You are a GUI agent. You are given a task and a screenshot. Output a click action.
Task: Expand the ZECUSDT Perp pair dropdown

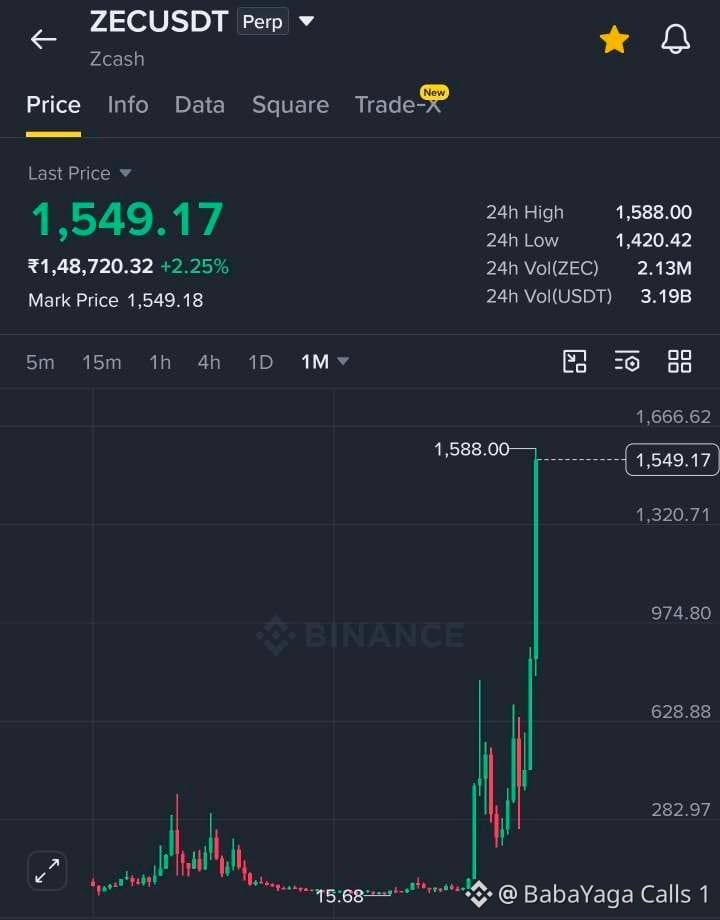point(306,21)
